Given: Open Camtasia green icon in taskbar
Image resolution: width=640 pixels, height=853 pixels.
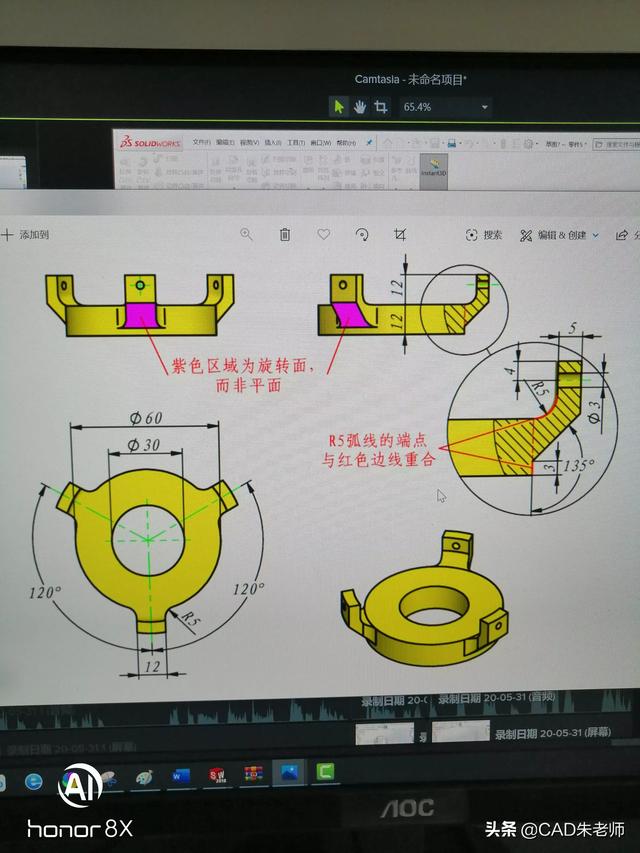Looking at the screenshot, I should click(324, 773).
